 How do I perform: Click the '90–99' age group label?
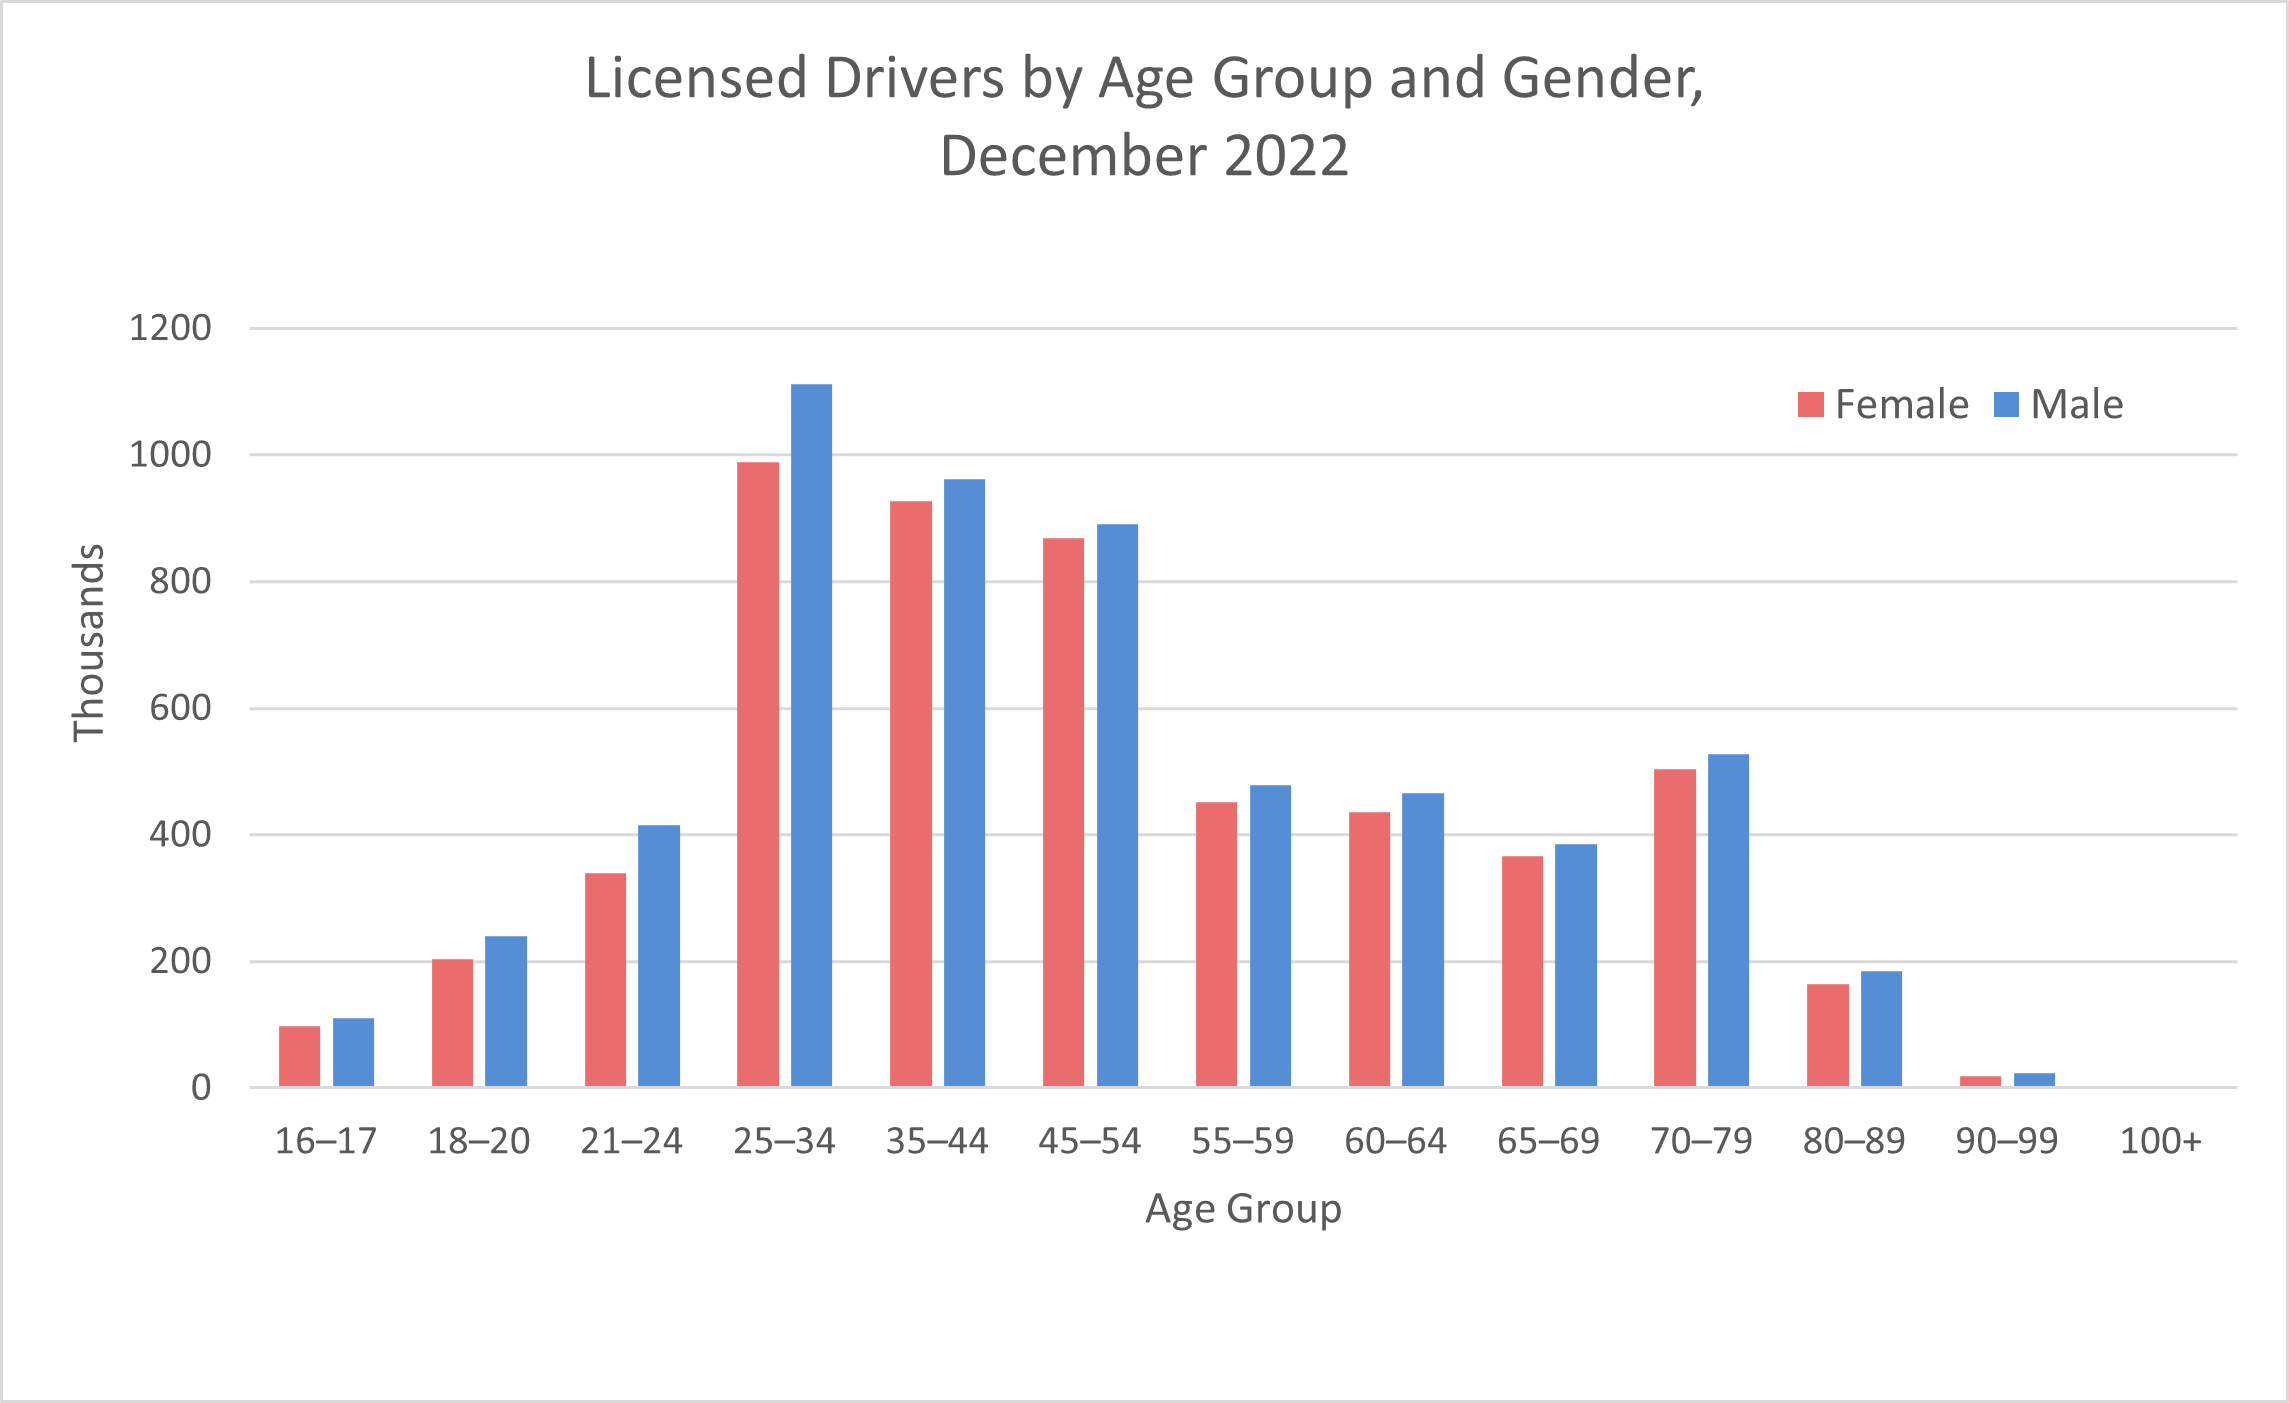pos(2007,1141)
